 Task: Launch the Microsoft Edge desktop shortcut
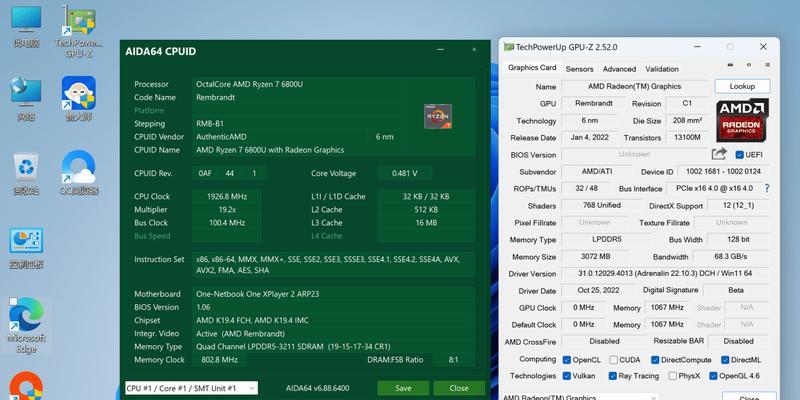pos(26,326)
